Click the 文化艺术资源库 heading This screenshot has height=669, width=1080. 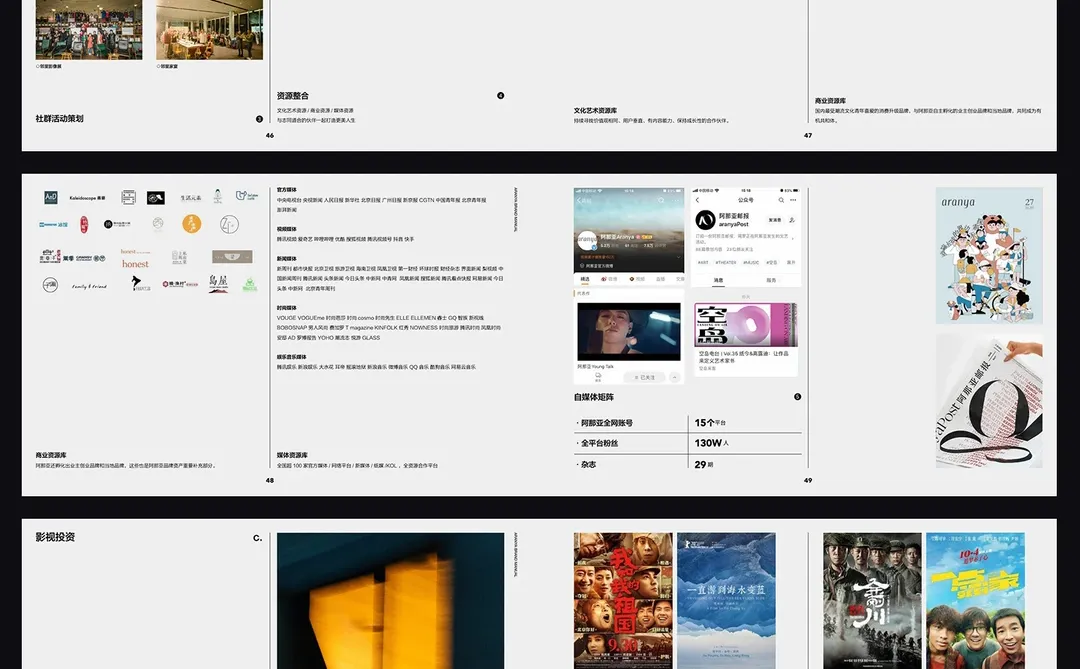tap(595, 110)
